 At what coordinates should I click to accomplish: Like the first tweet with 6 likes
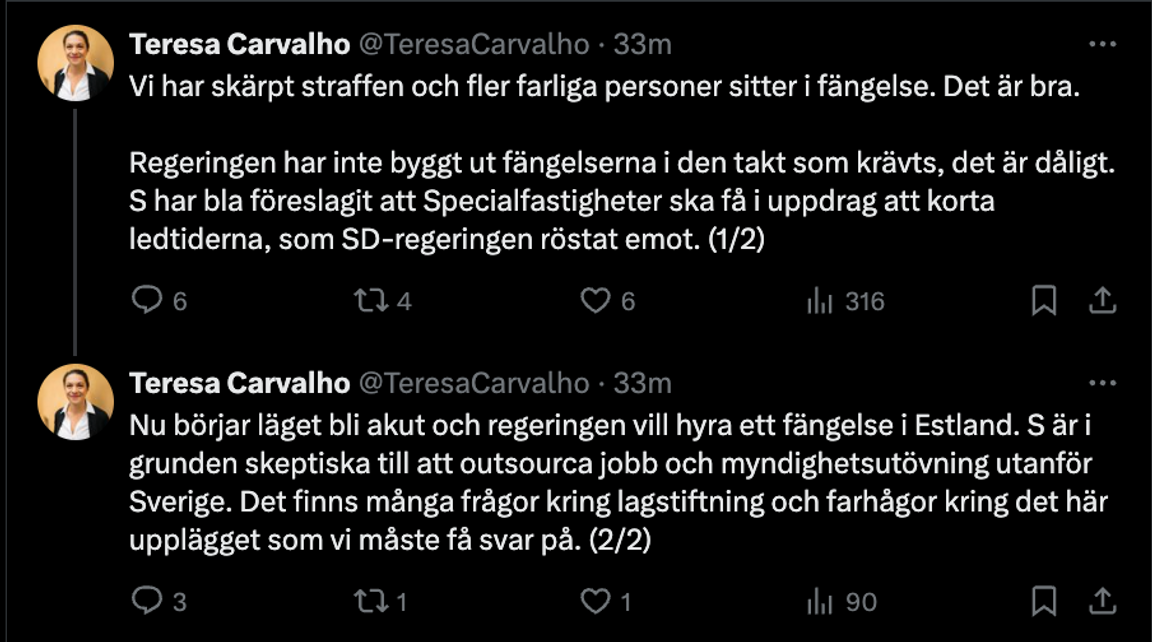click(596, 300)
